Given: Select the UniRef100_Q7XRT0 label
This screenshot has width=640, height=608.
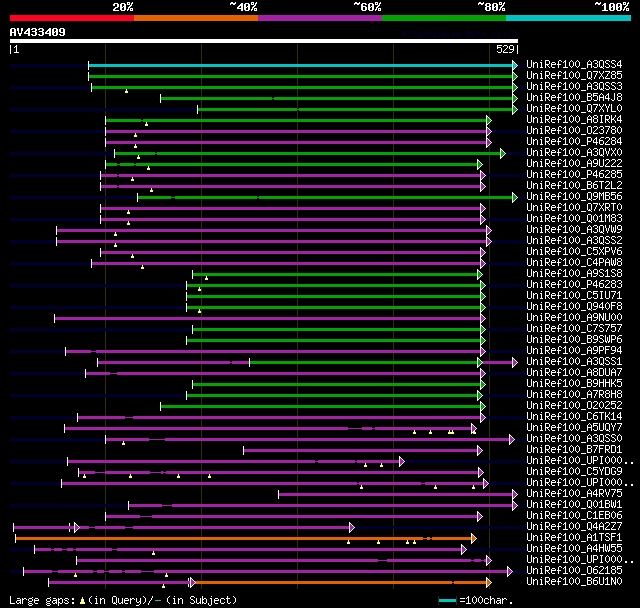Looking at the screenshot, I should [574, 208].
